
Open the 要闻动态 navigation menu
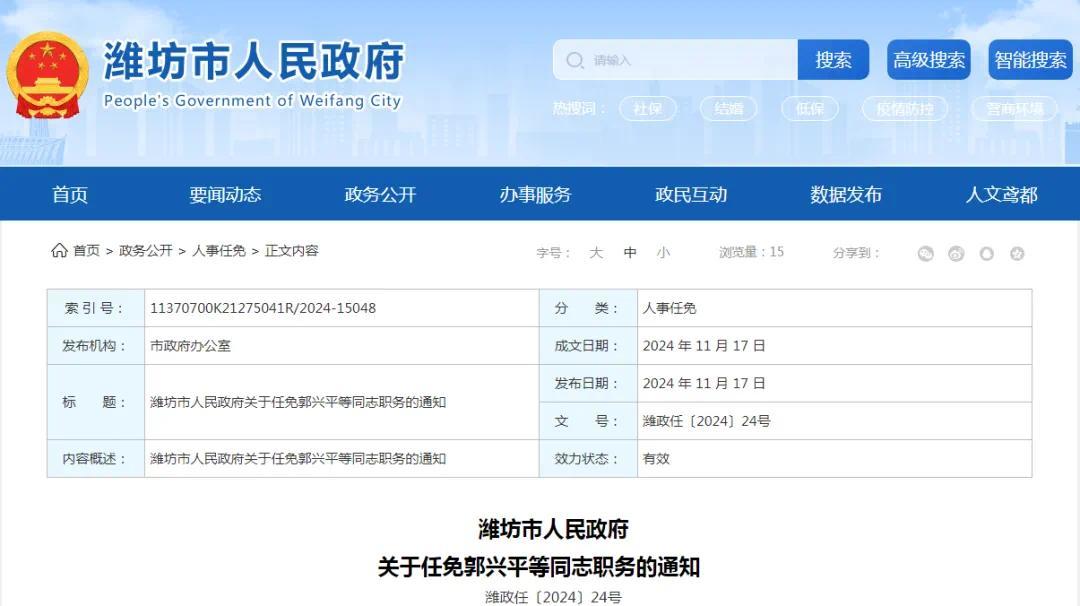click(224, 195)
